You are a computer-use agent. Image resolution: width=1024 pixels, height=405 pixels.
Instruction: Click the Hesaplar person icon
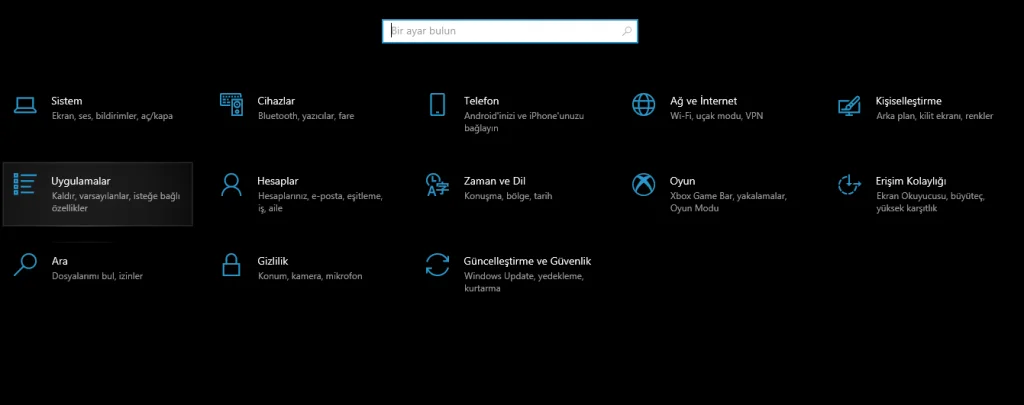click(x=231, y=184)
